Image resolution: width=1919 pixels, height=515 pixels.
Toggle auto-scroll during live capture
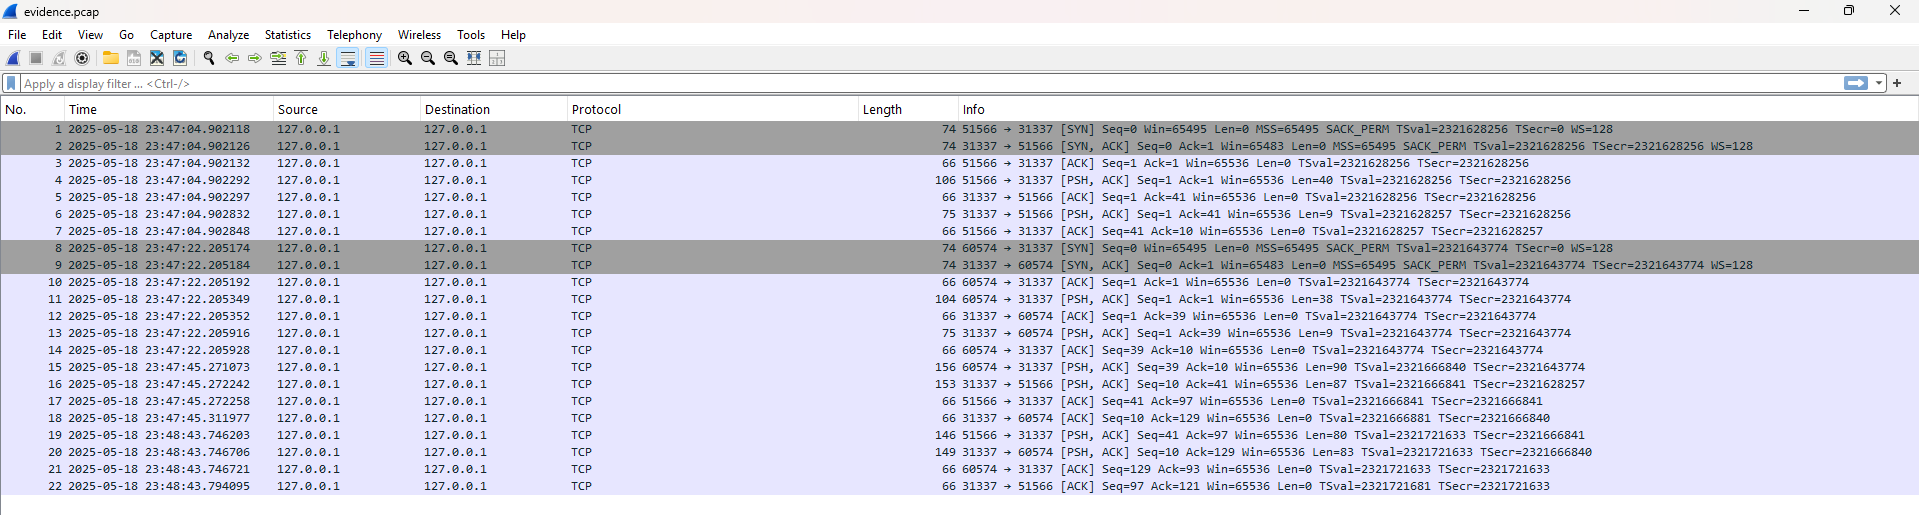[348, 58]
